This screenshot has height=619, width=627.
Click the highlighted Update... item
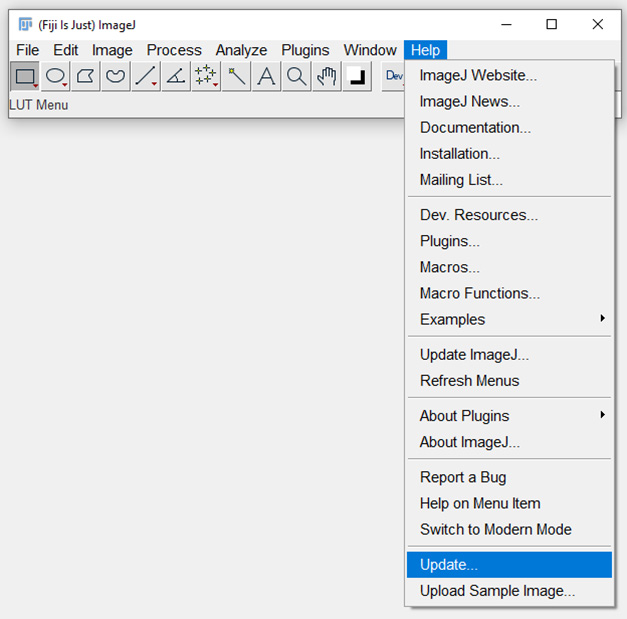(x=509, y=565)
